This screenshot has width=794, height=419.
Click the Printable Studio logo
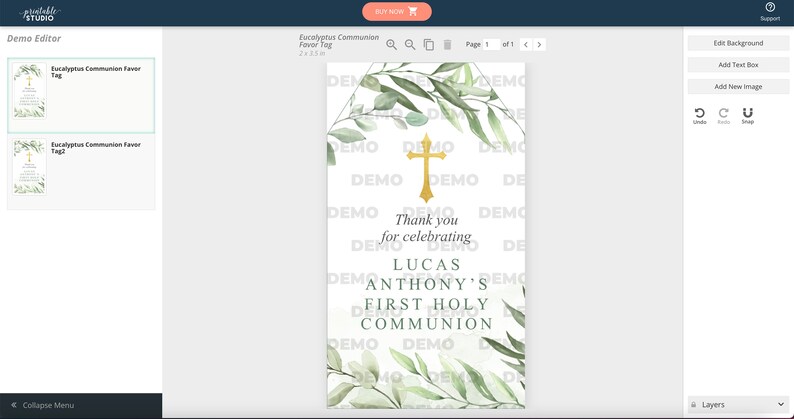(x=39, y=13)
